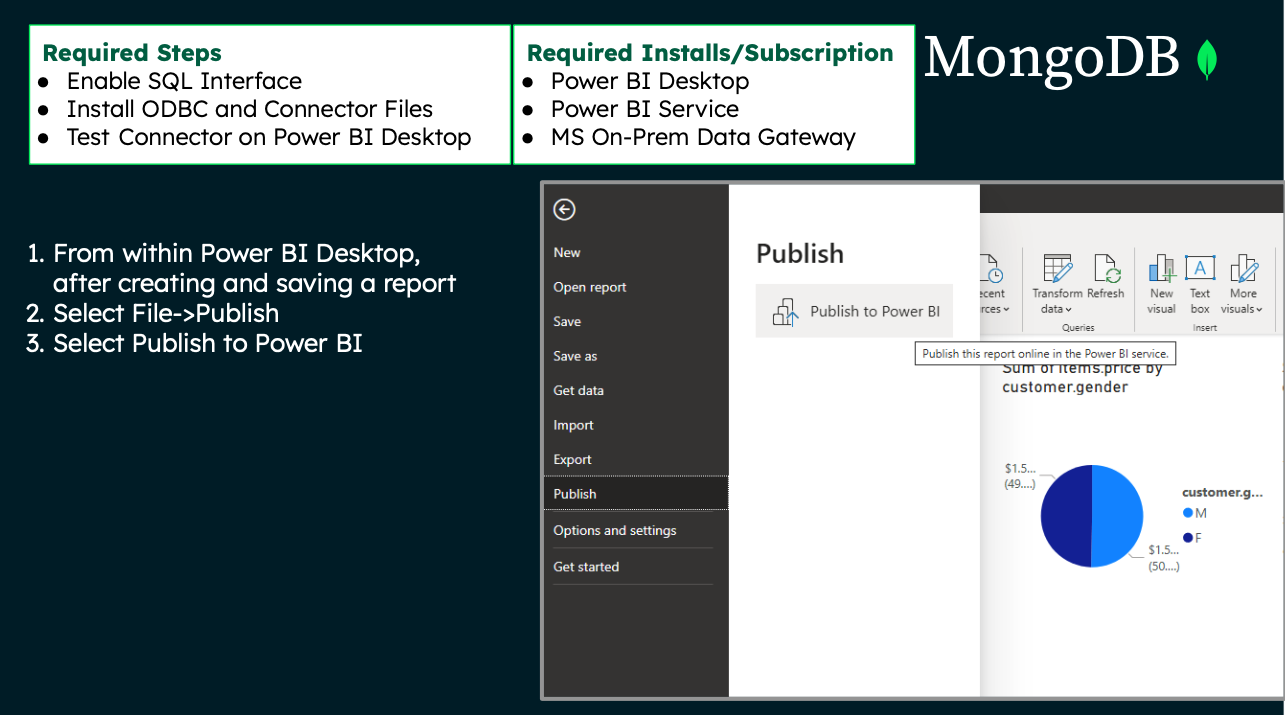This screenshot has height=715, width=1285.
Task: Click the Publish to Power BI button
Action: 854,311
